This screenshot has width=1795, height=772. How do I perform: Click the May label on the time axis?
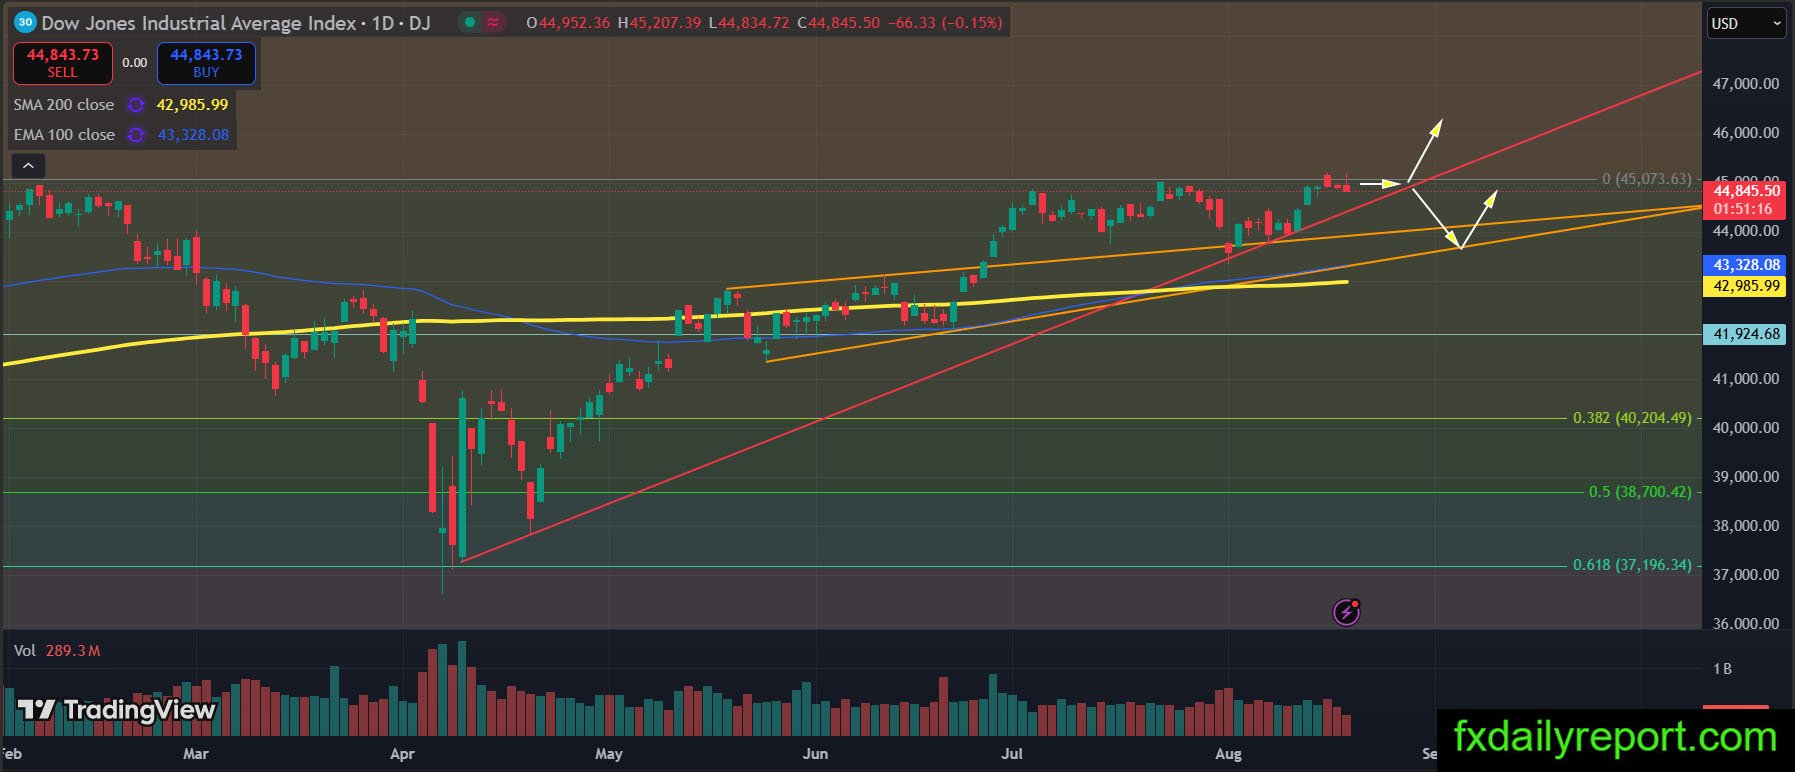[x=608, y=754]
